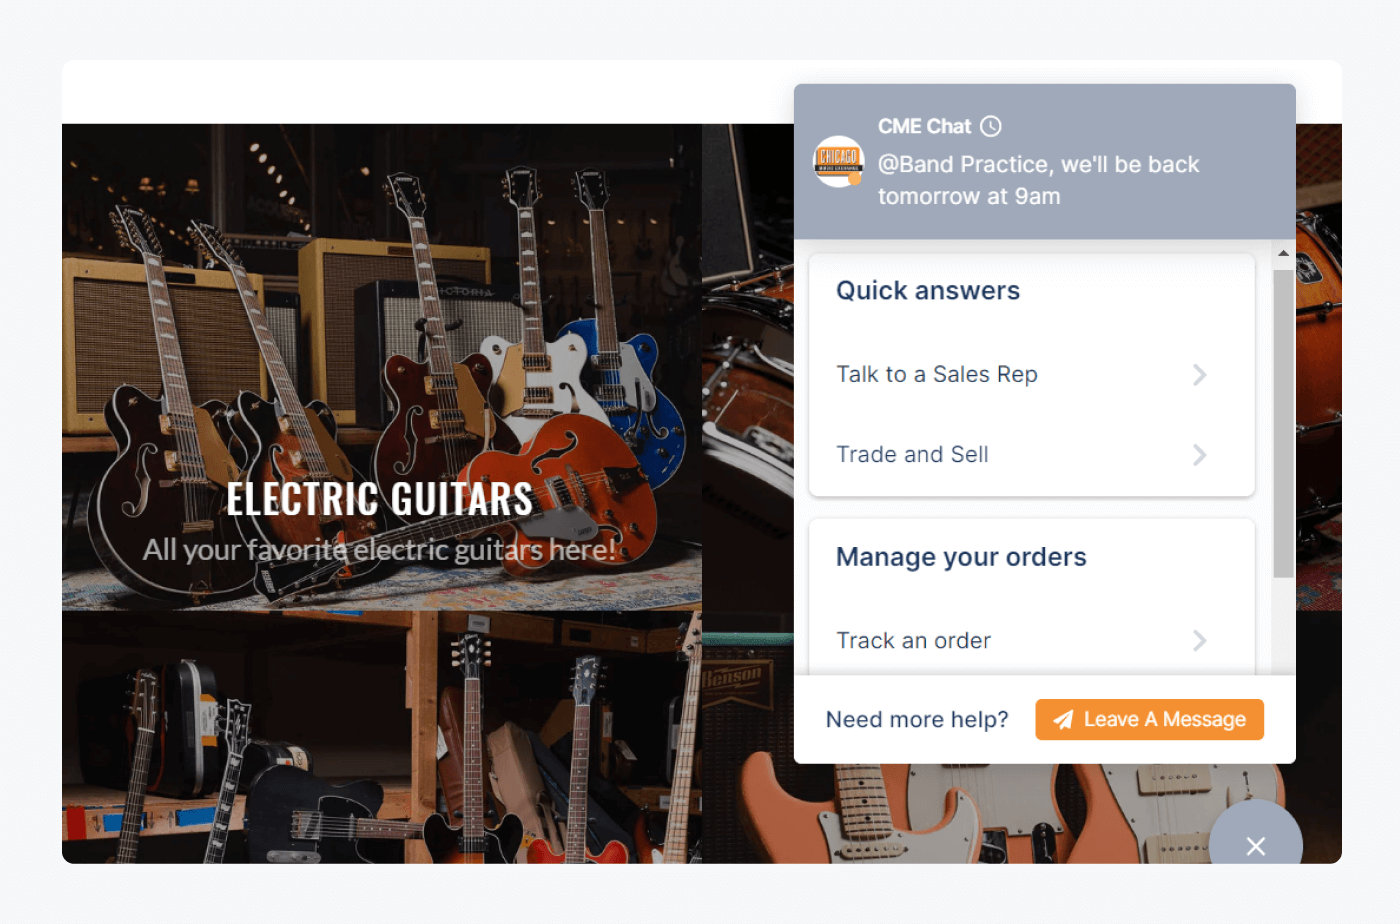
Task: Select the Talk to a Sales Rep text
Action: tap(936, 375)
